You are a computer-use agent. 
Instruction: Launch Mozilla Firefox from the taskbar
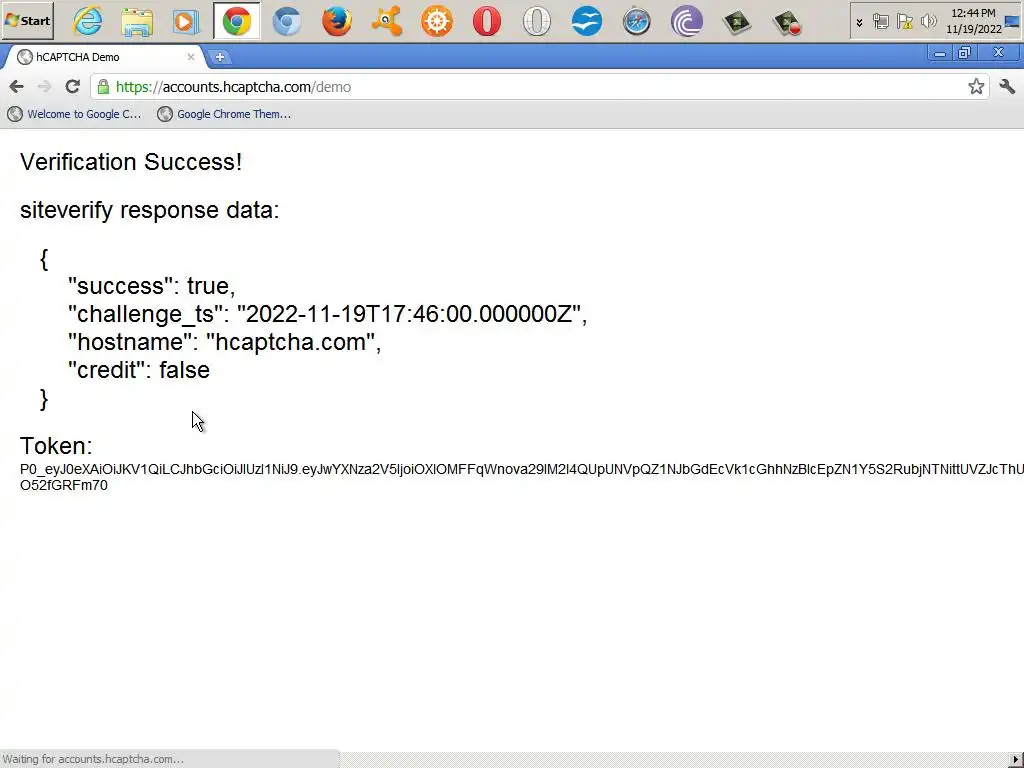(x=337, y=22)
